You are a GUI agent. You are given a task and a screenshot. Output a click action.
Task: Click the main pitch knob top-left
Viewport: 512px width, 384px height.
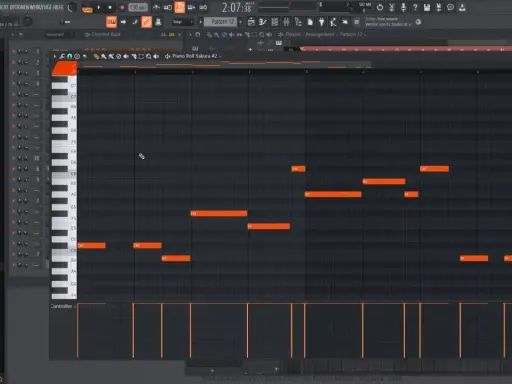(x=28, y=22)
